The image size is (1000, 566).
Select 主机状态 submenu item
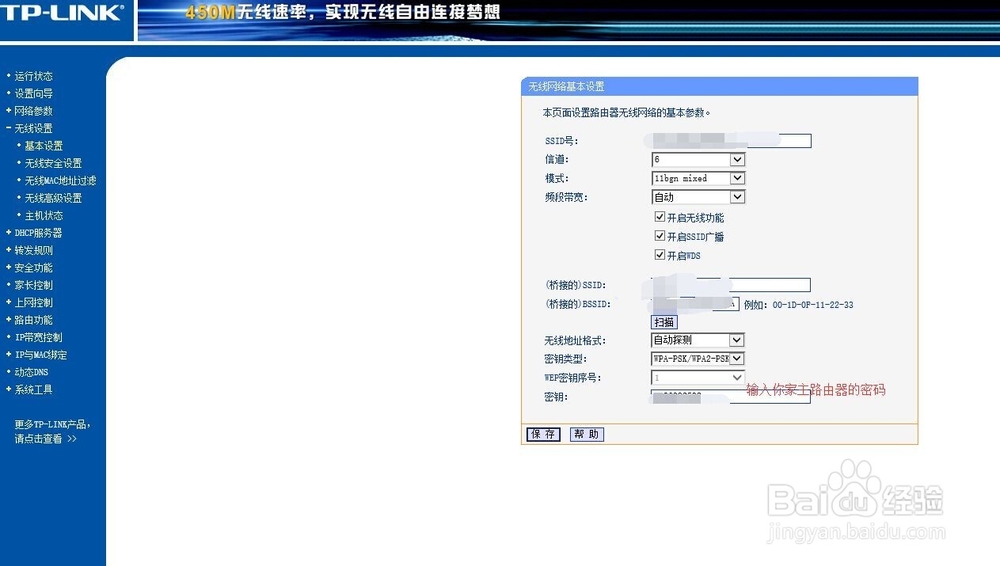point(43,215)
